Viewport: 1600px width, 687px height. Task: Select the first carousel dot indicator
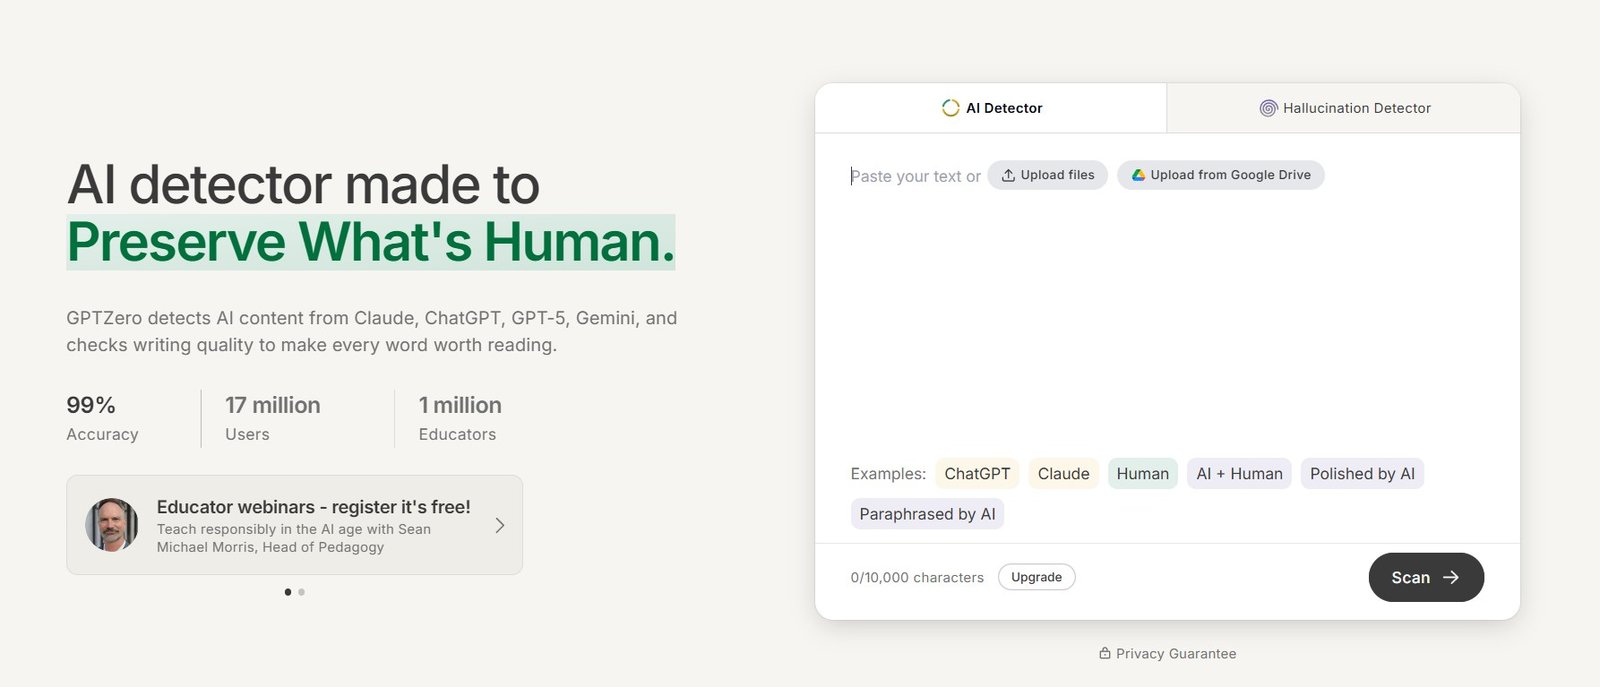tap(288, 592)
